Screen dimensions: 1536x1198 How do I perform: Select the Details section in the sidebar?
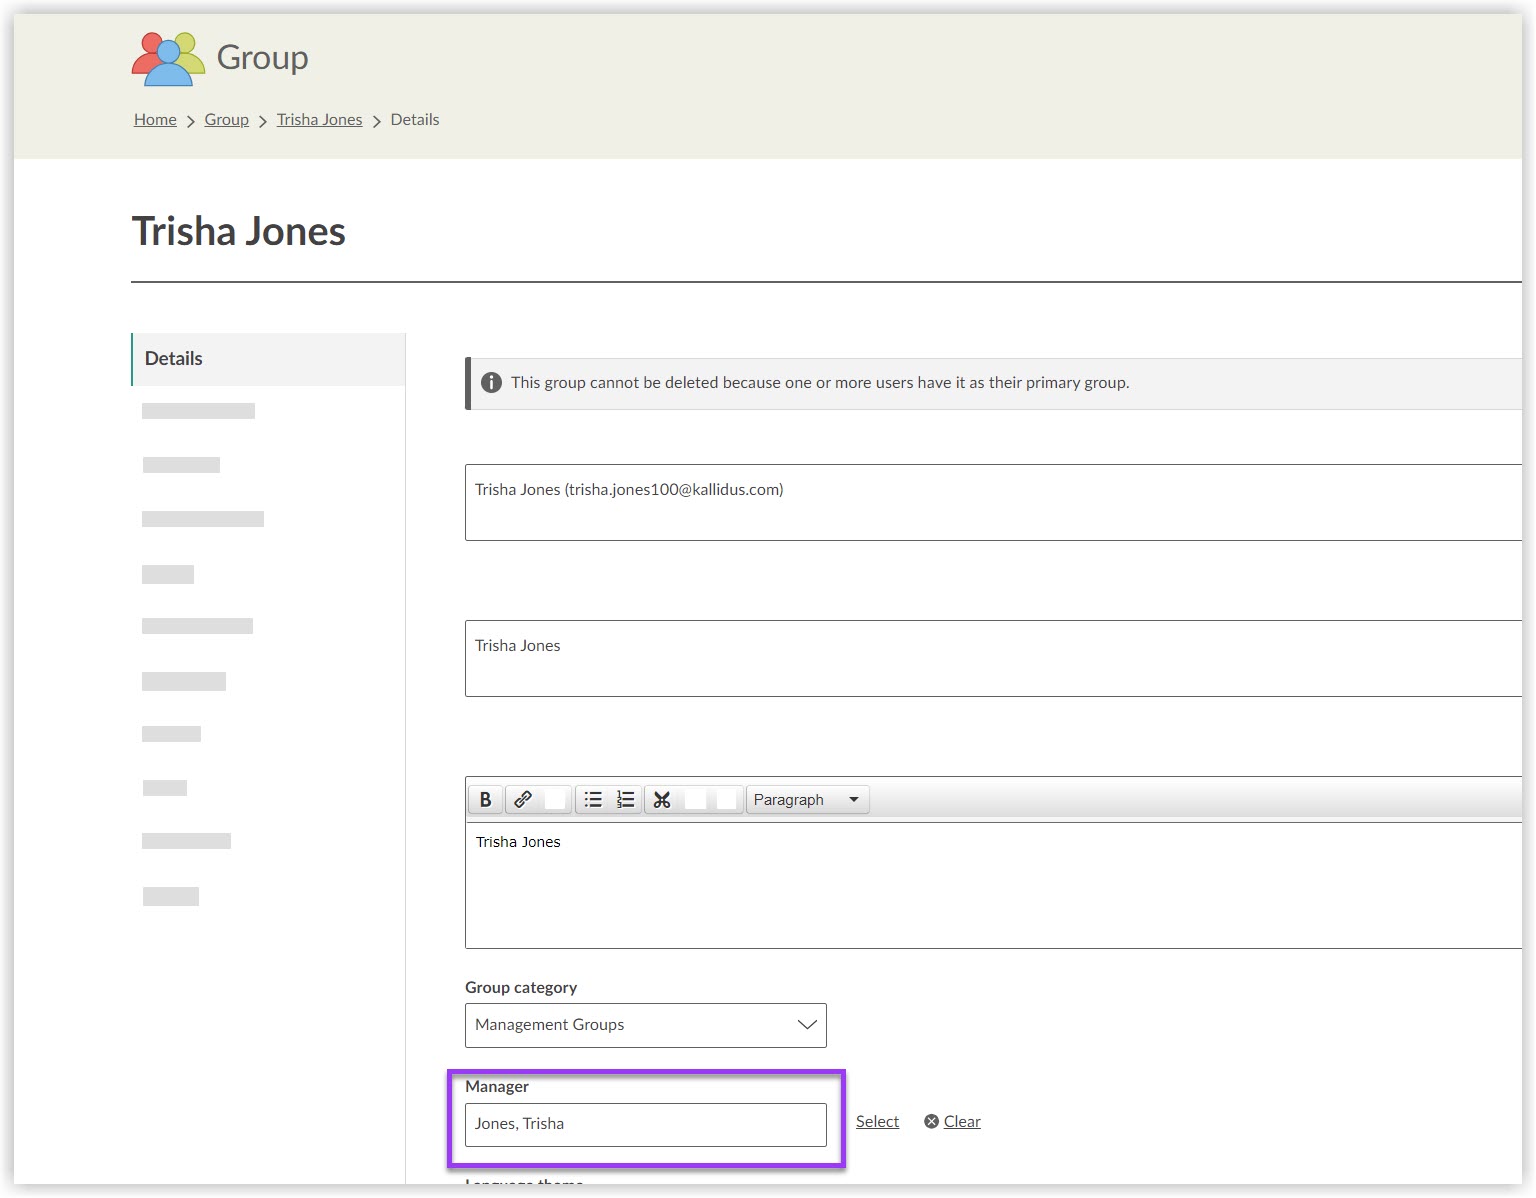coord(173,358)
